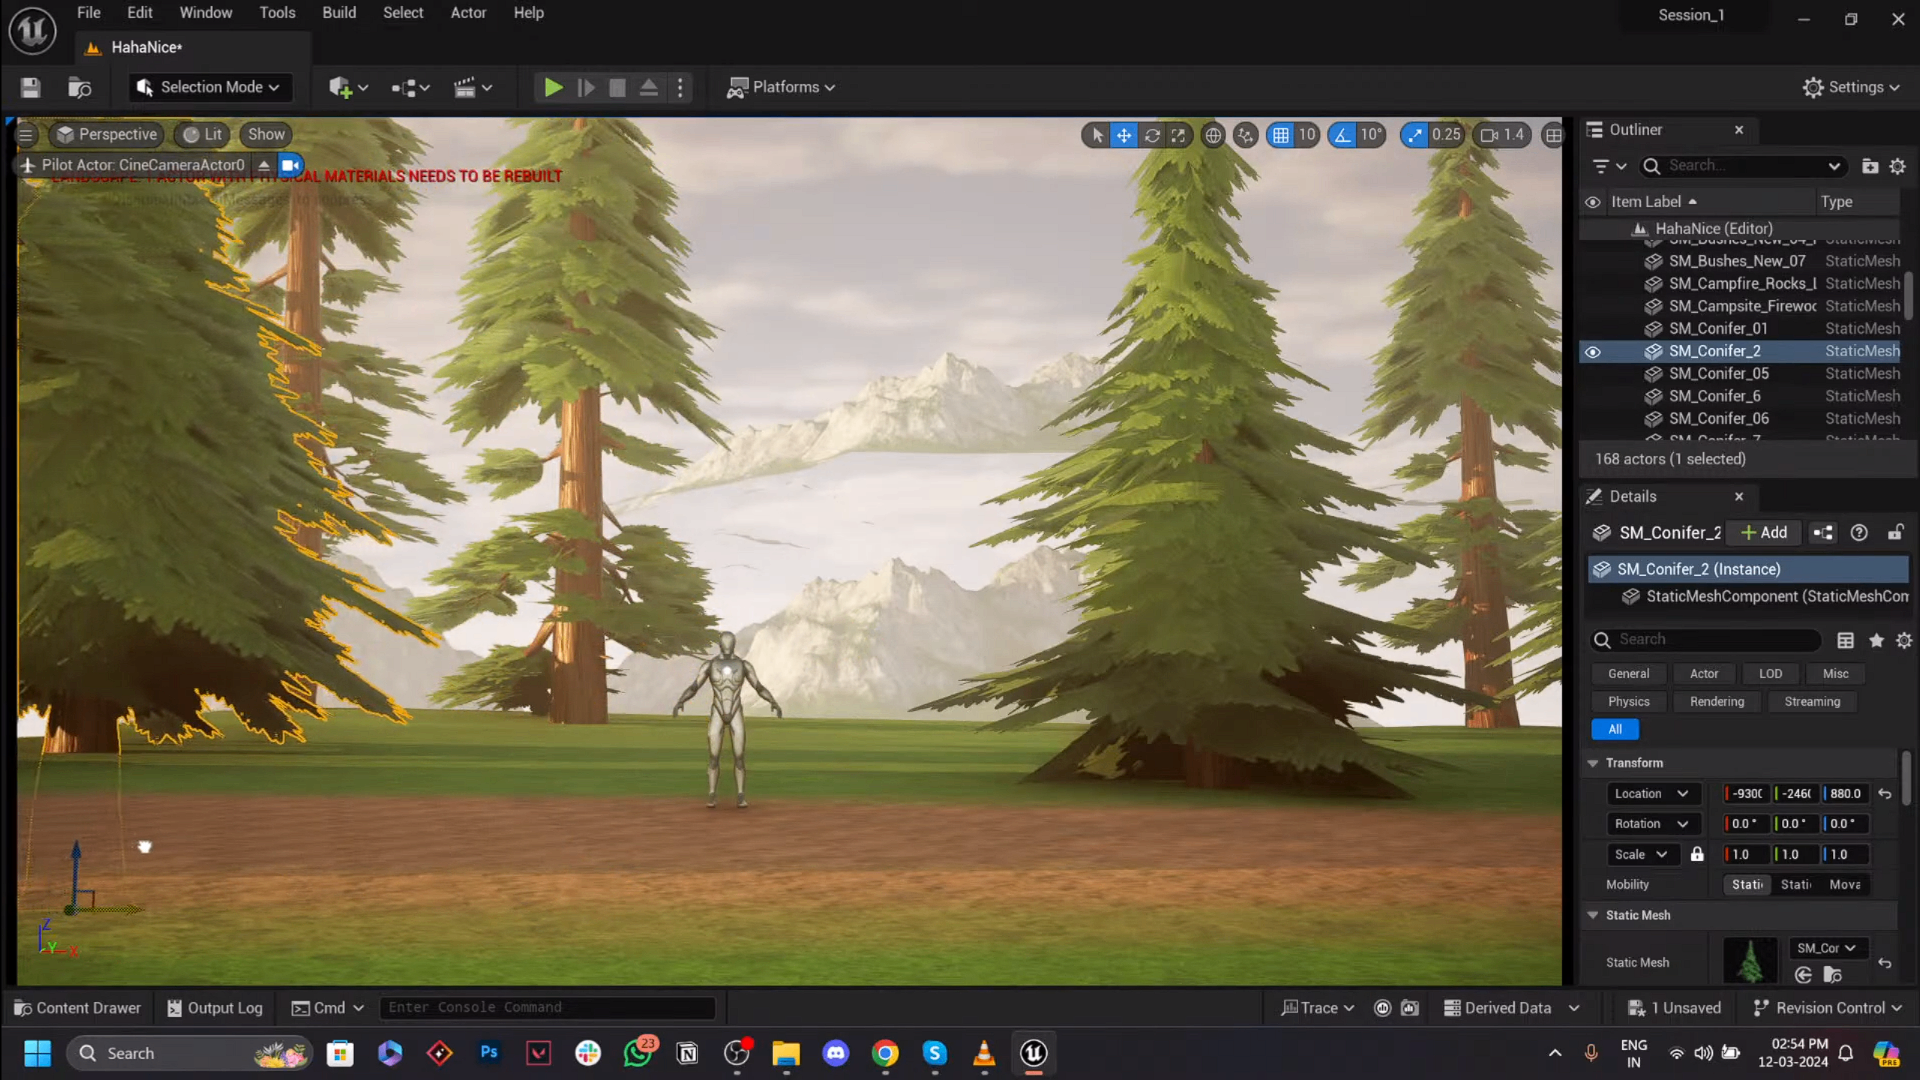Save the current level with disk icon
The image size is (1920, 1080).
tap(30, 88)
